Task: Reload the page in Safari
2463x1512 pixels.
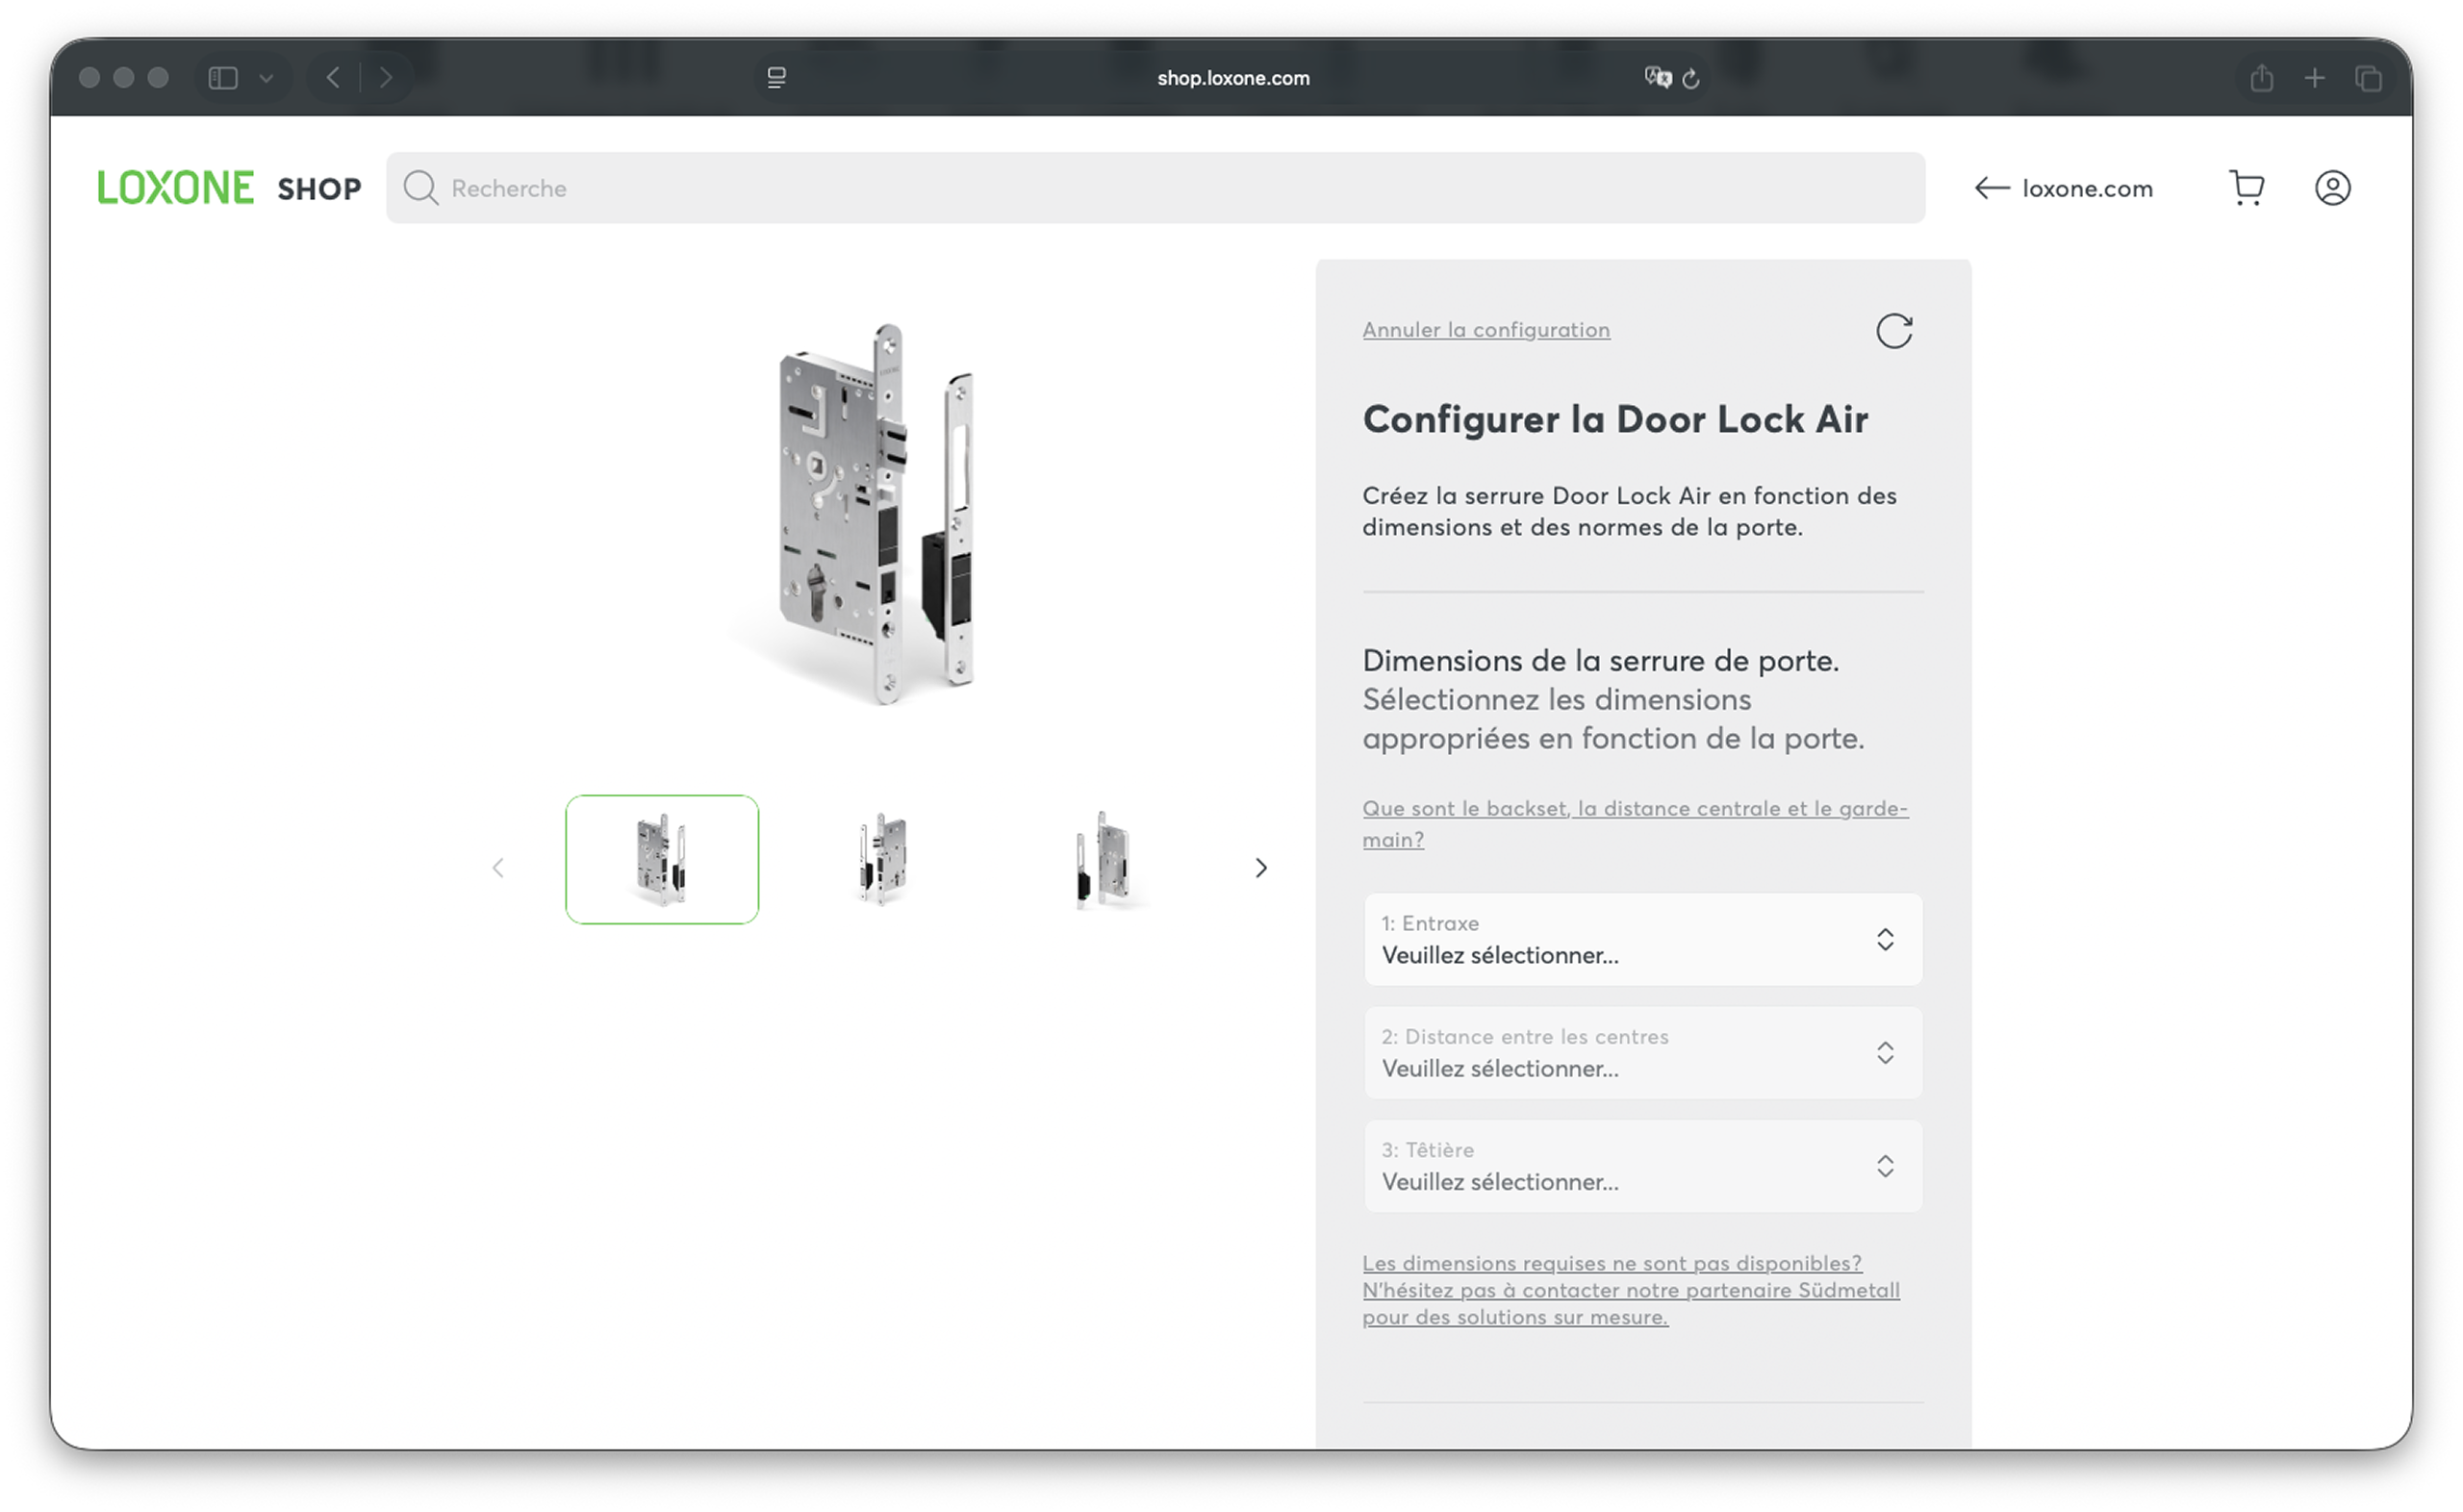Action: point(1691,79)
